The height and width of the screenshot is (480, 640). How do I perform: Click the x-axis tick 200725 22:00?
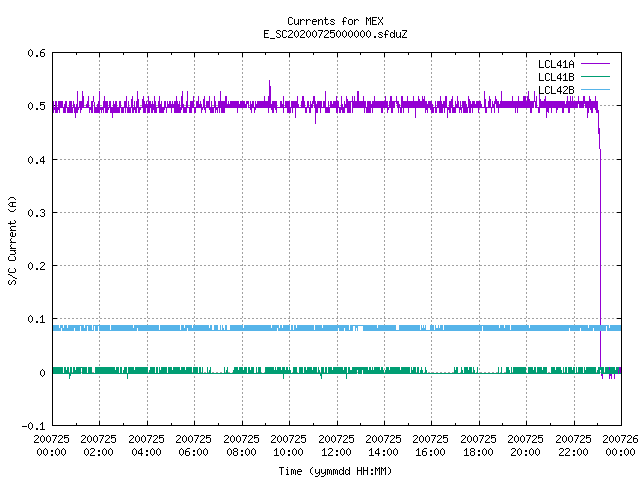tap(573, 446)
